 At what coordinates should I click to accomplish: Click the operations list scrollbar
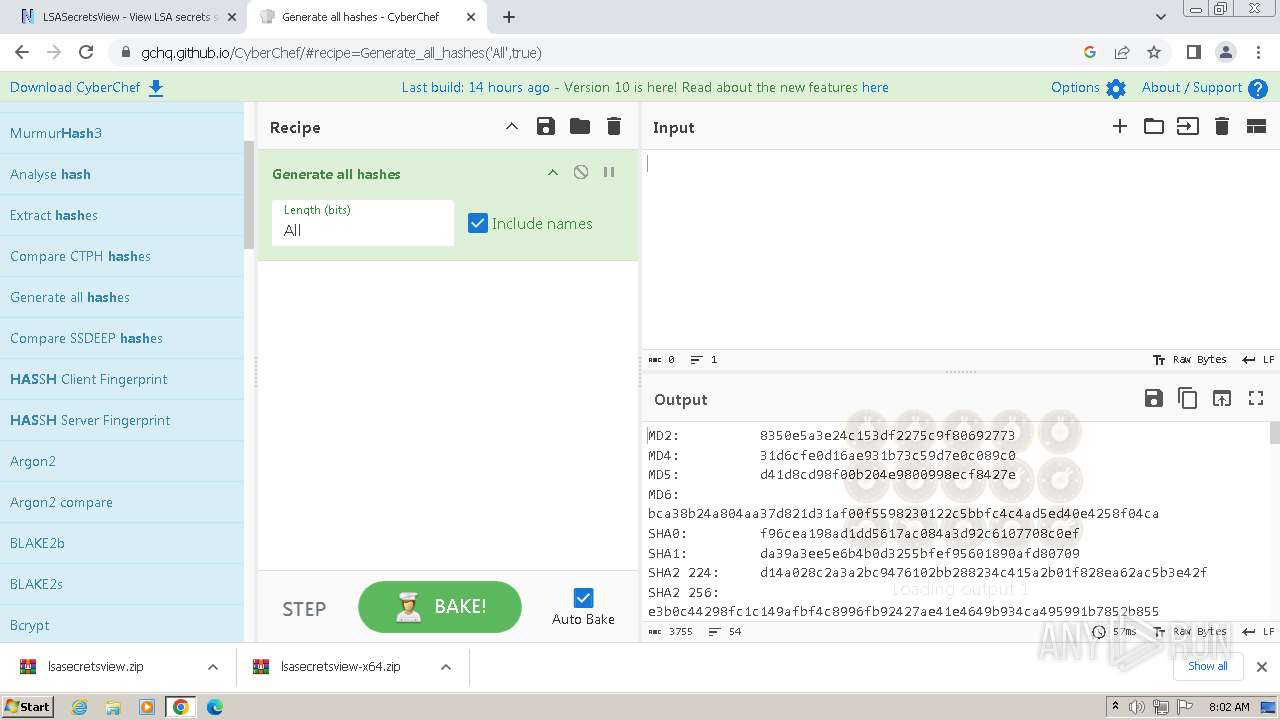pyautogui.click(x=249, y=195)
